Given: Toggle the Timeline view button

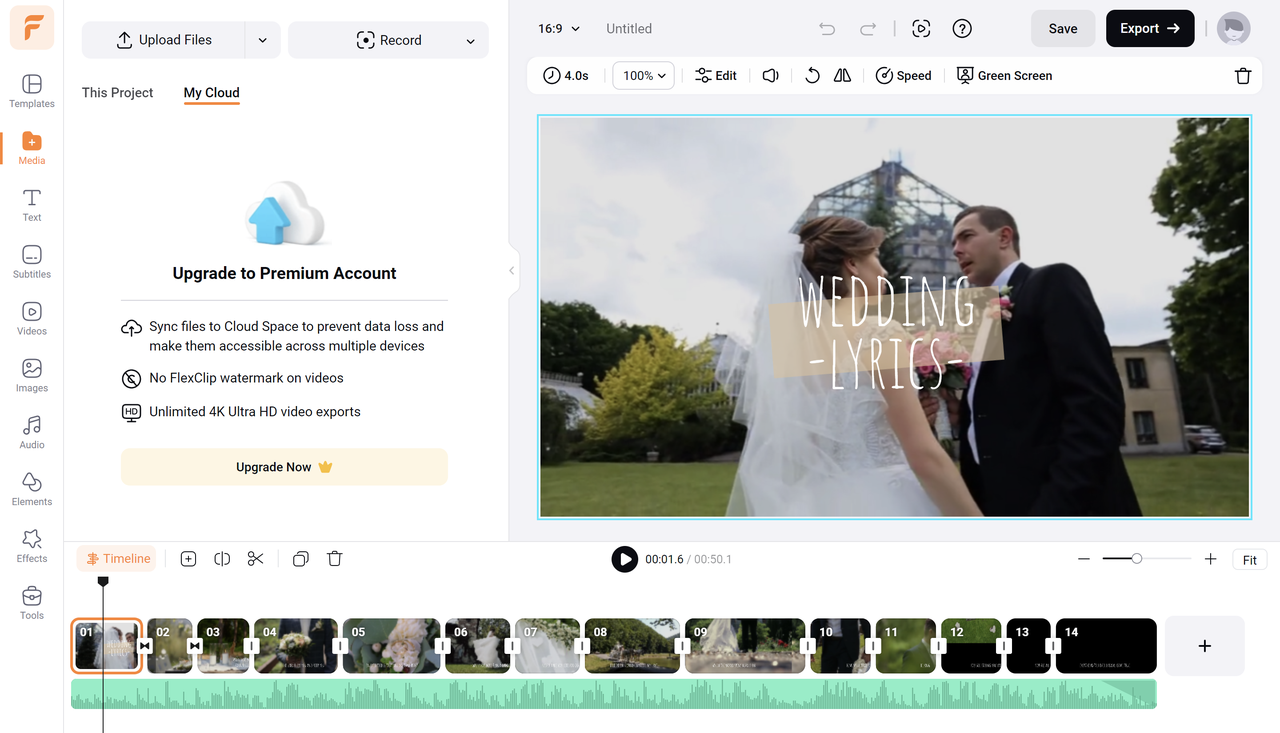Looking at the screenshot, I should tap(117, 559).
